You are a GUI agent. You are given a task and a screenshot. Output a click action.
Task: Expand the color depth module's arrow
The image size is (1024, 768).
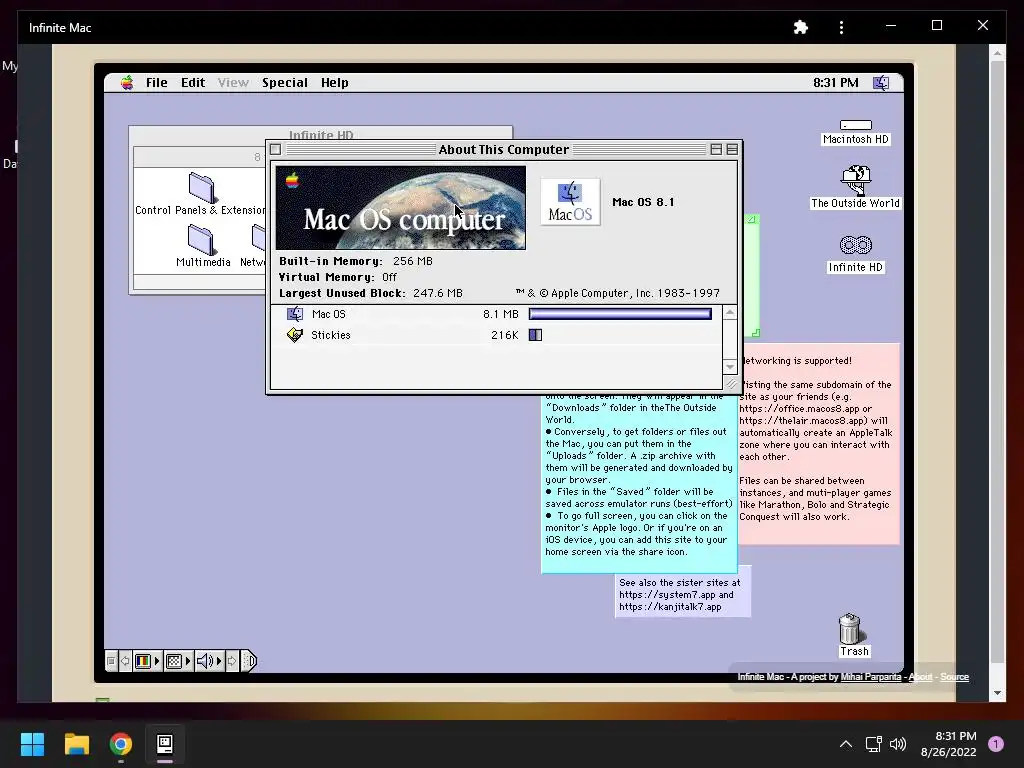(x=157, y=661)
